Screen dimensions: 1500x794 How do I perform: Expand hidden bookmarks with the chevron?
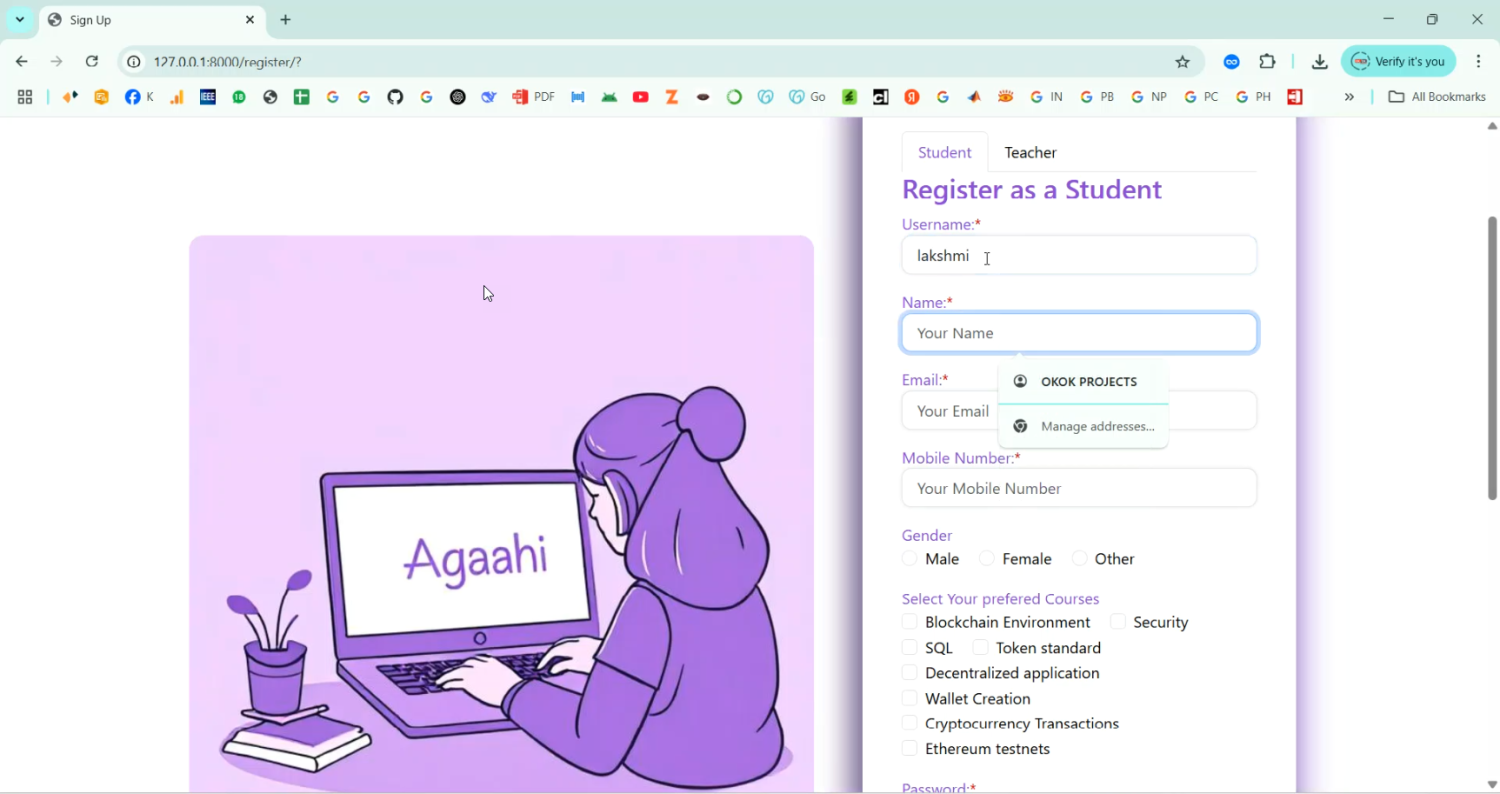[1349, 96]
